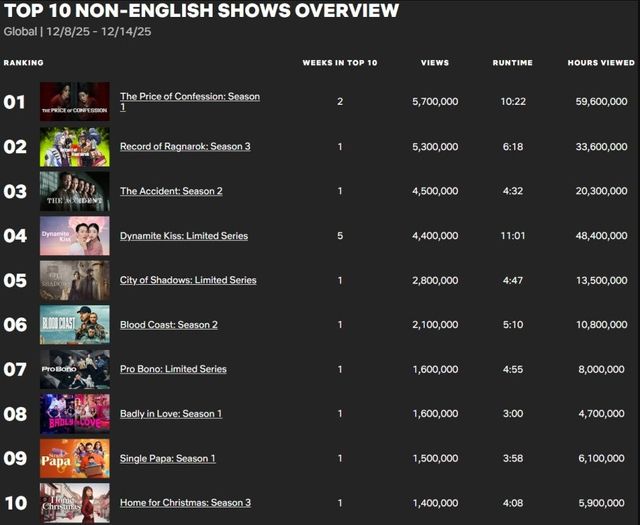
Task: Open Single Papa: Season 1 link
Action: pyautogui.click(x=167, y=458)
